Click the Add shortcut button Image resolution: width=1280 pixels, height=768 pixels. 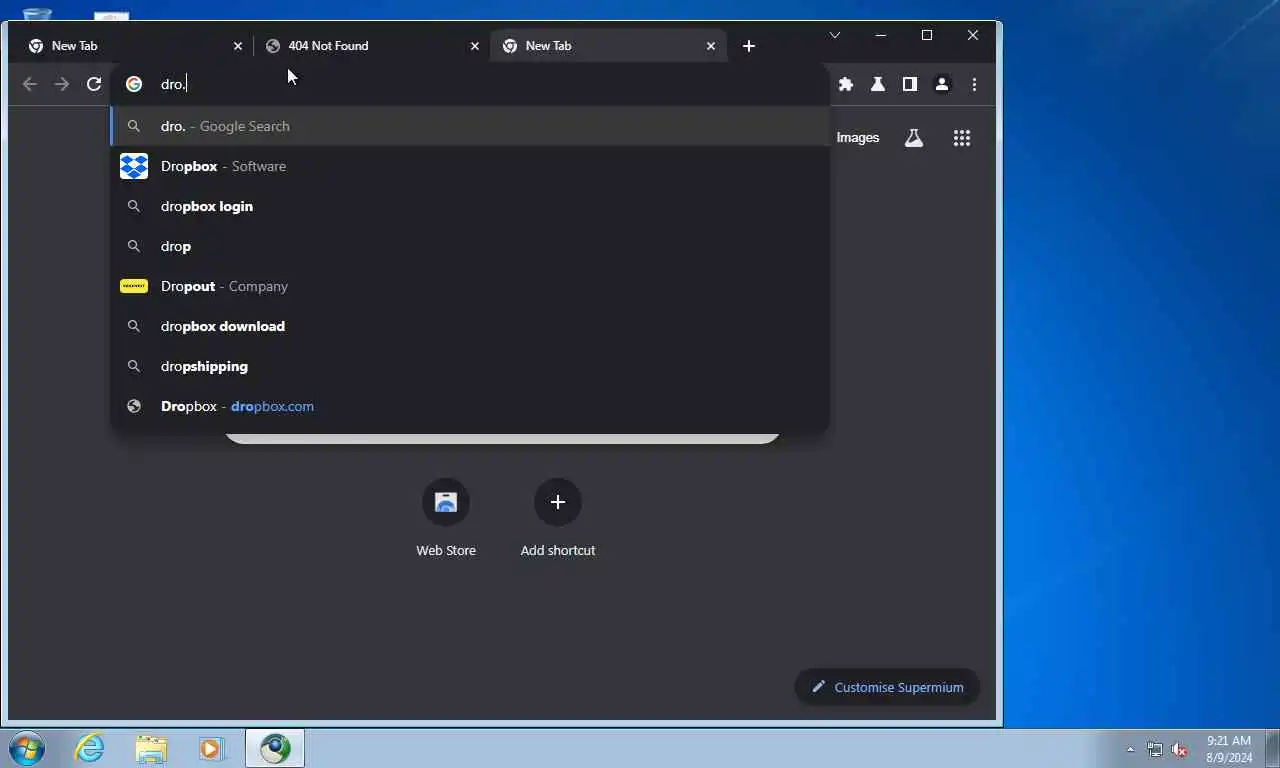coord(558,518)
